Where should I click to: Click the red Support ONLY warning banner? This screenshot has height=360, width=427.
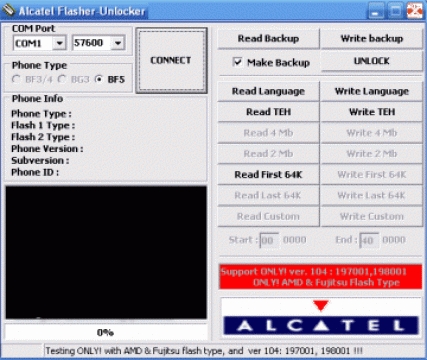coord(320,277)
